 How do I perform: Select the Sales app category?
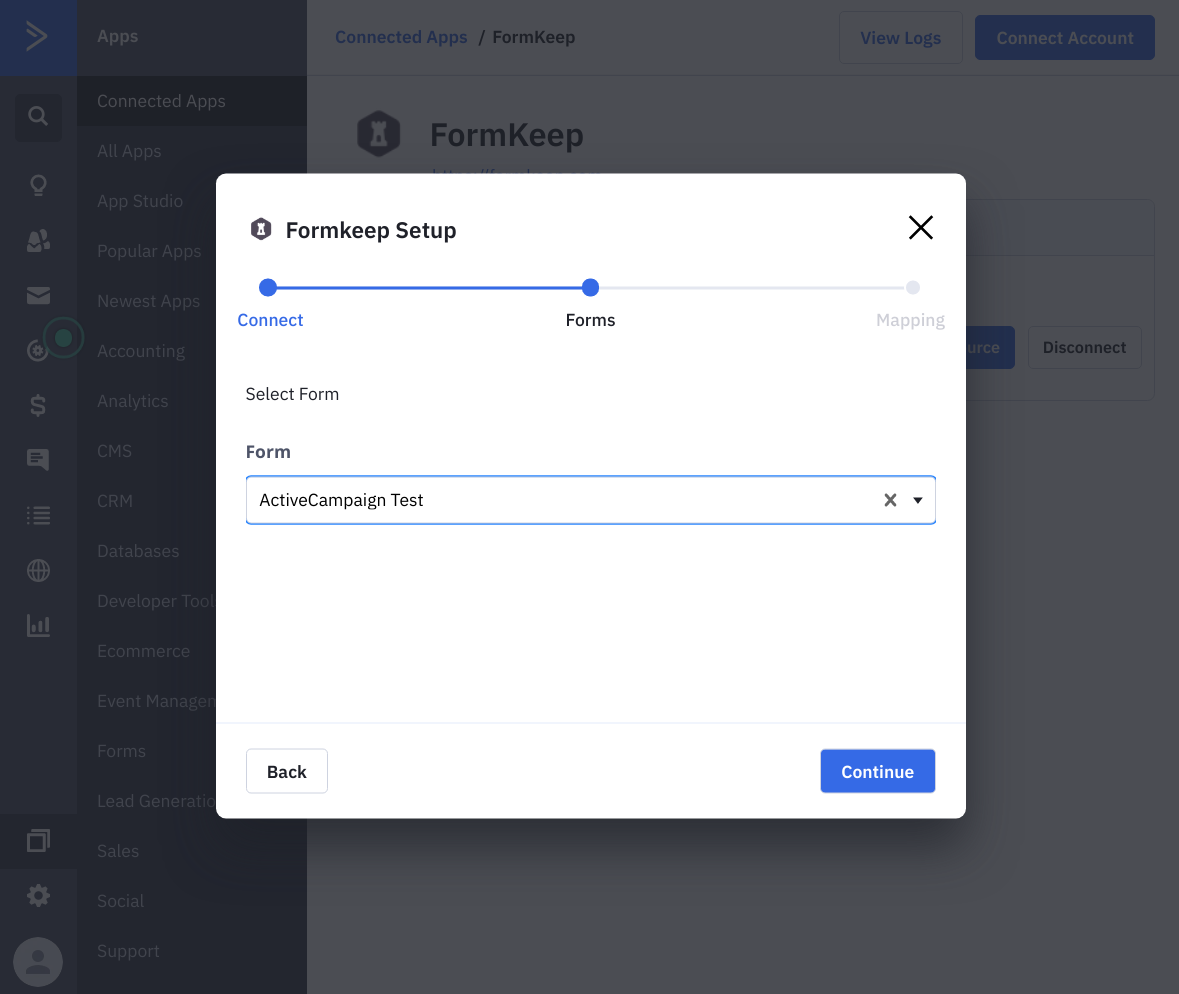pos(117,851)
